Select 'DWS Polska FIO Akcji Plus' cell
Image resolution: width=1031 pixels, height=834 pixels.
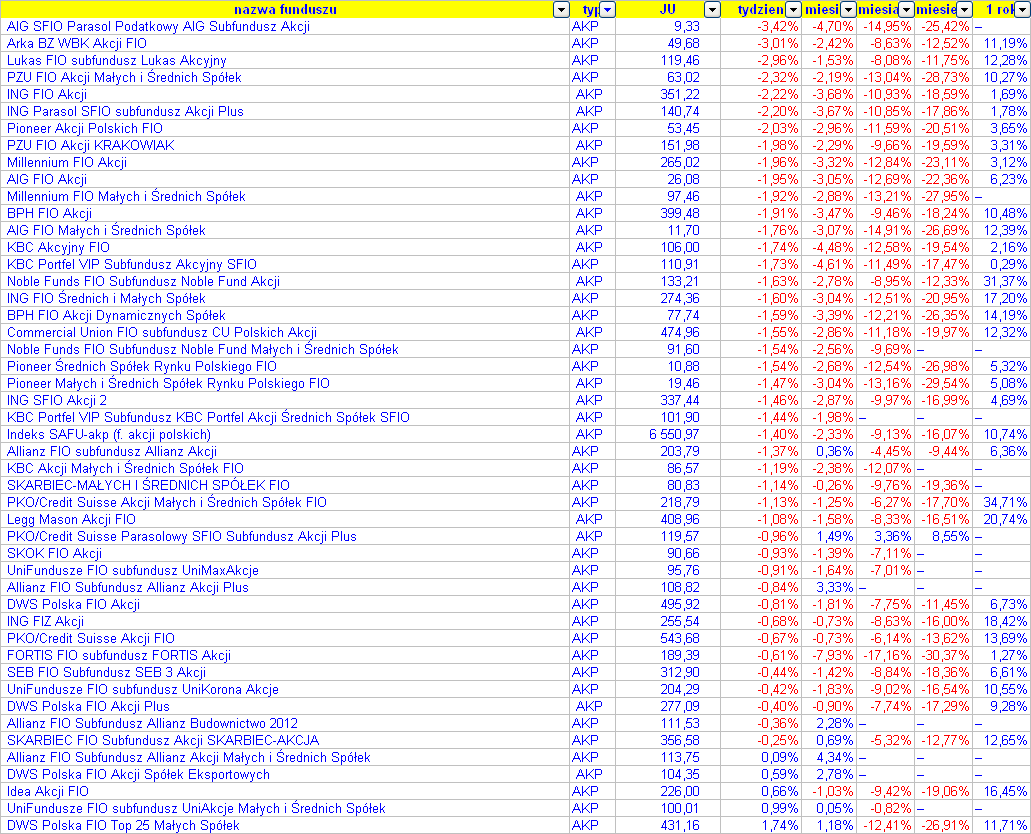[x=88, y=707]
